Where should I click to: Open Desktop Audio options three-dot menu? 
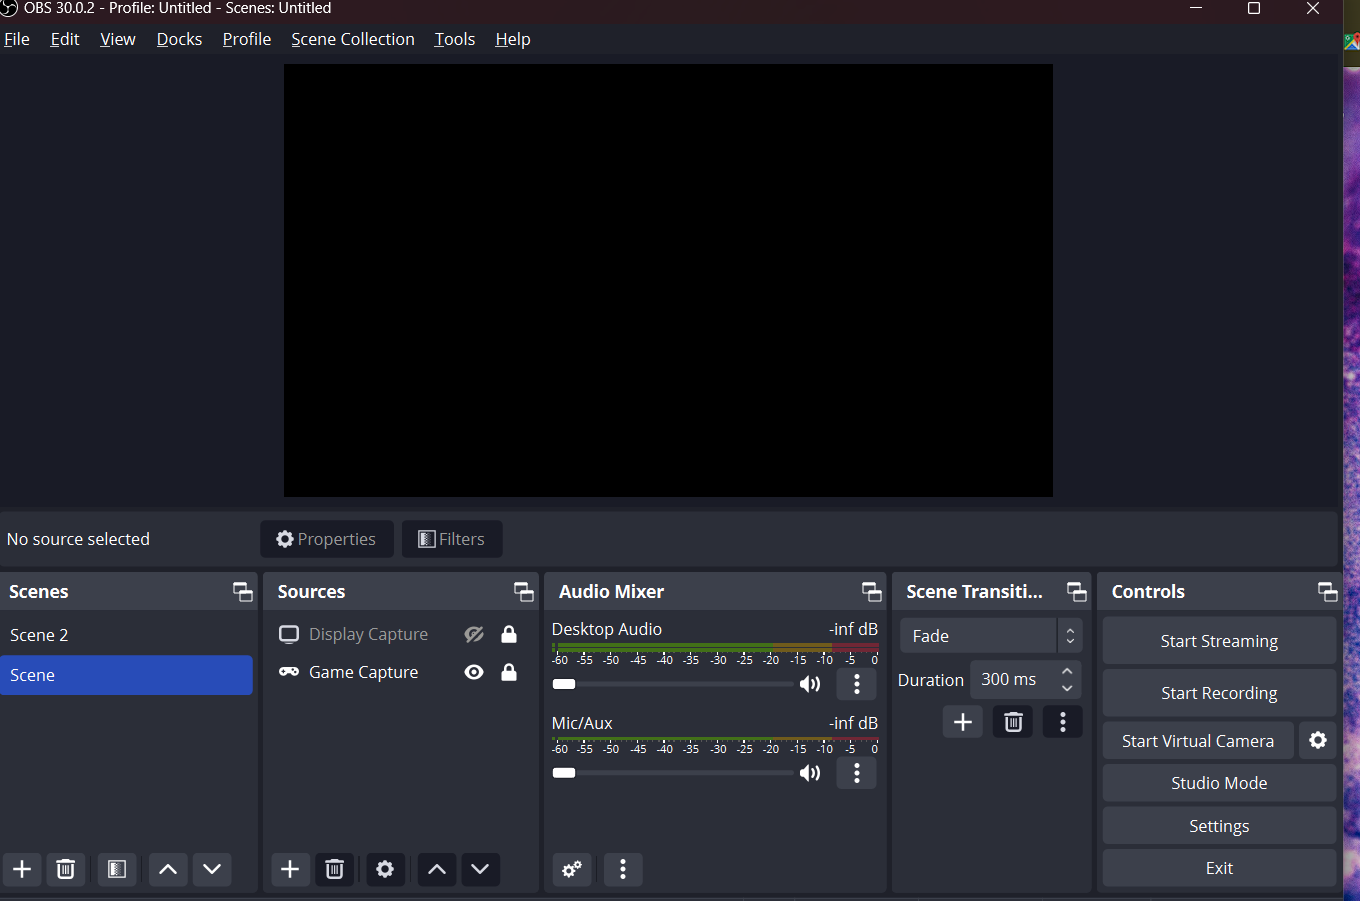pos(857,684)
